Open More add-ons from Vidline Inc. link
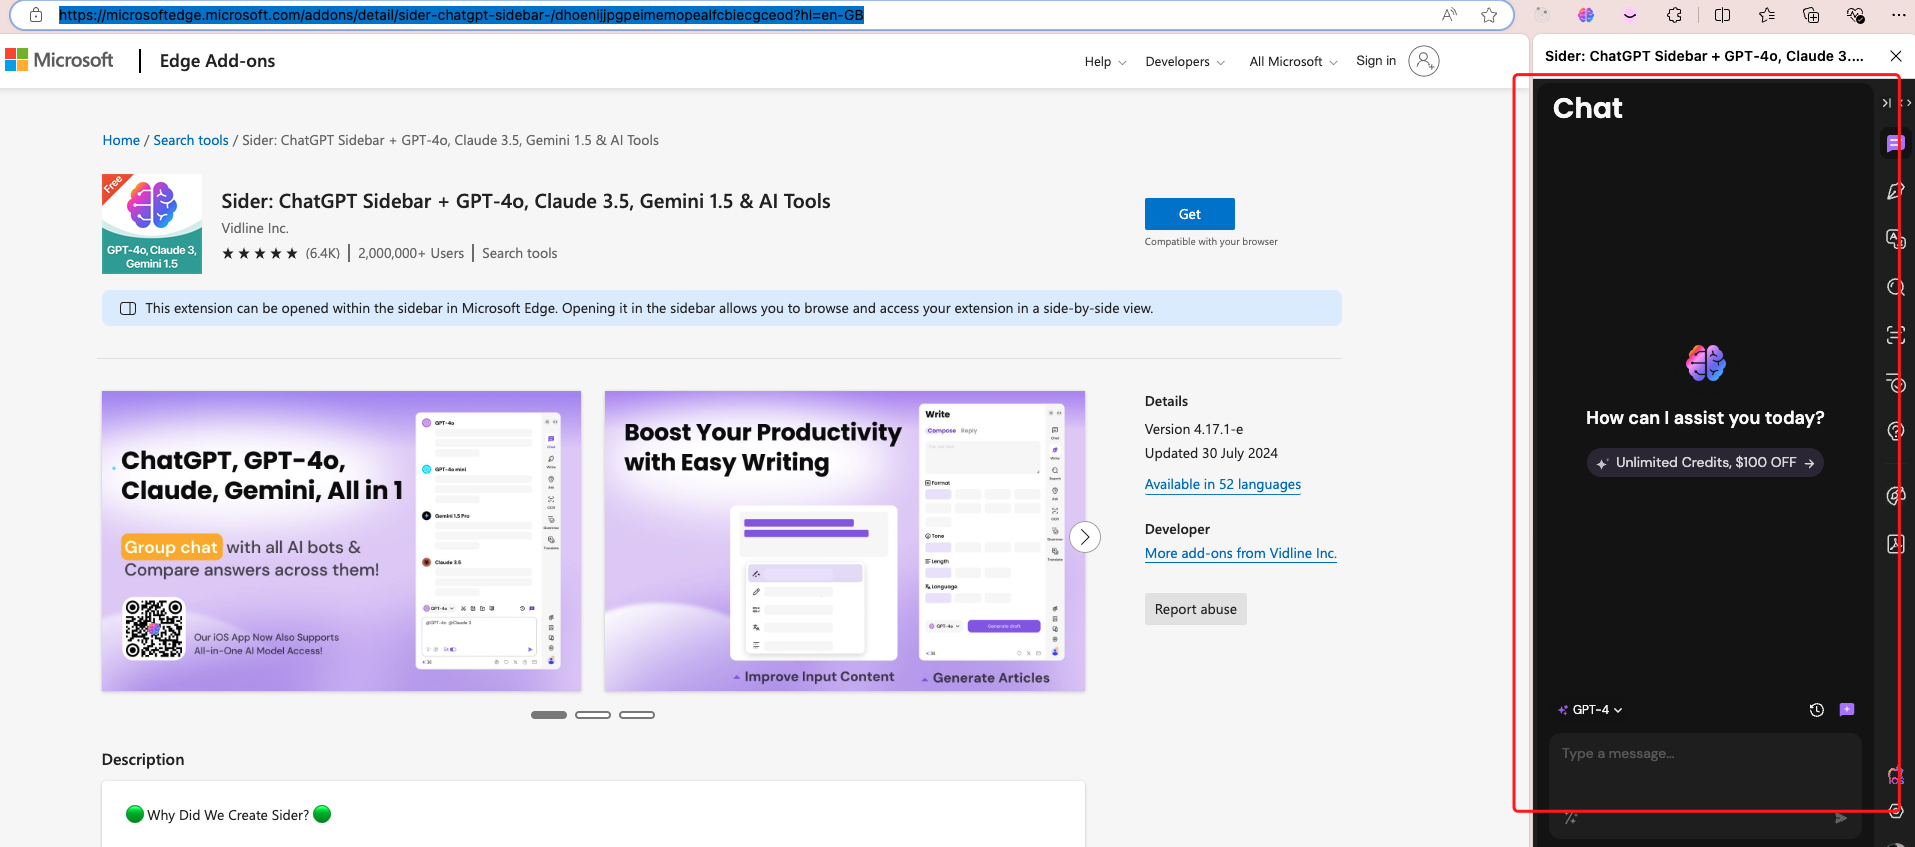 click(1240, 553)
